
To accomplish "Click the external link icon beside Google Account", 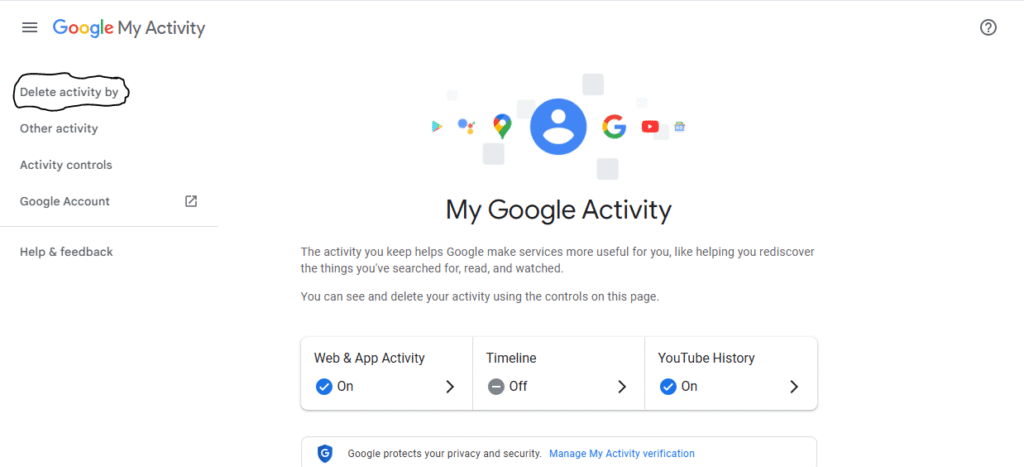I will coord(191,201).
